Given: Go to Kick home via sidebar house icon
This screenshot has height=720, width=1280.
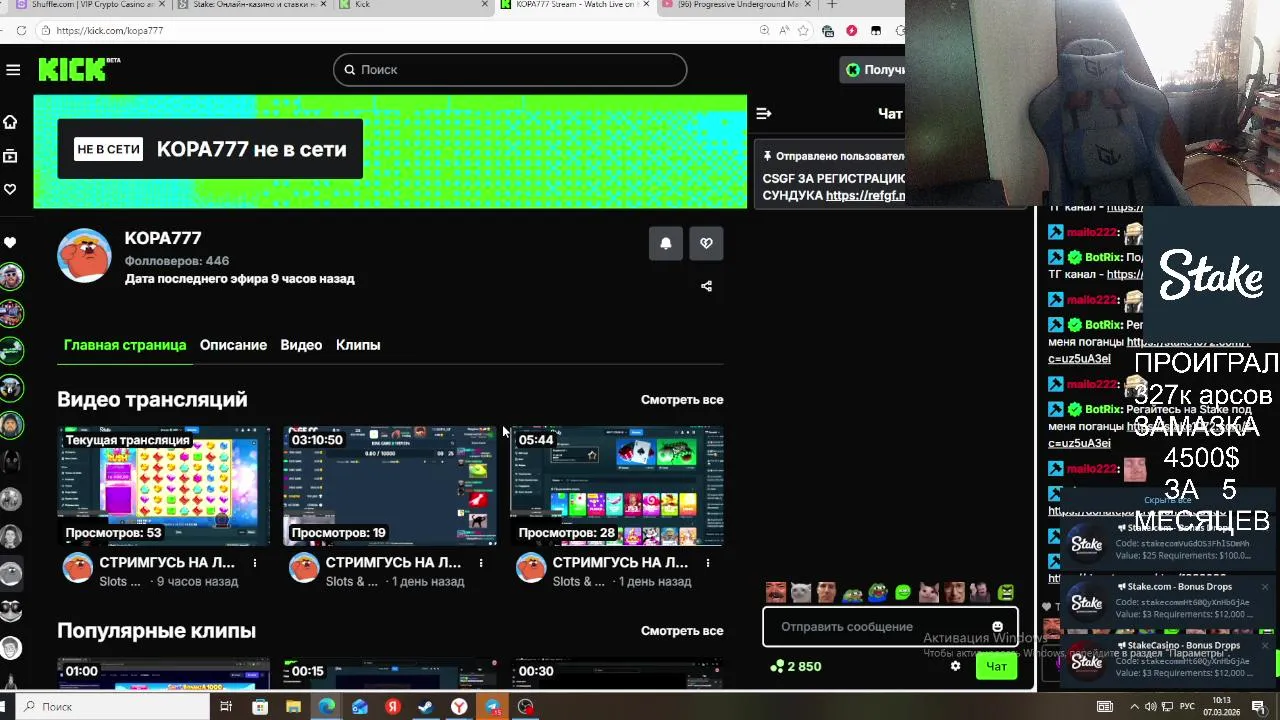Looking at the screenshot, I should click(x=10, y=122).
